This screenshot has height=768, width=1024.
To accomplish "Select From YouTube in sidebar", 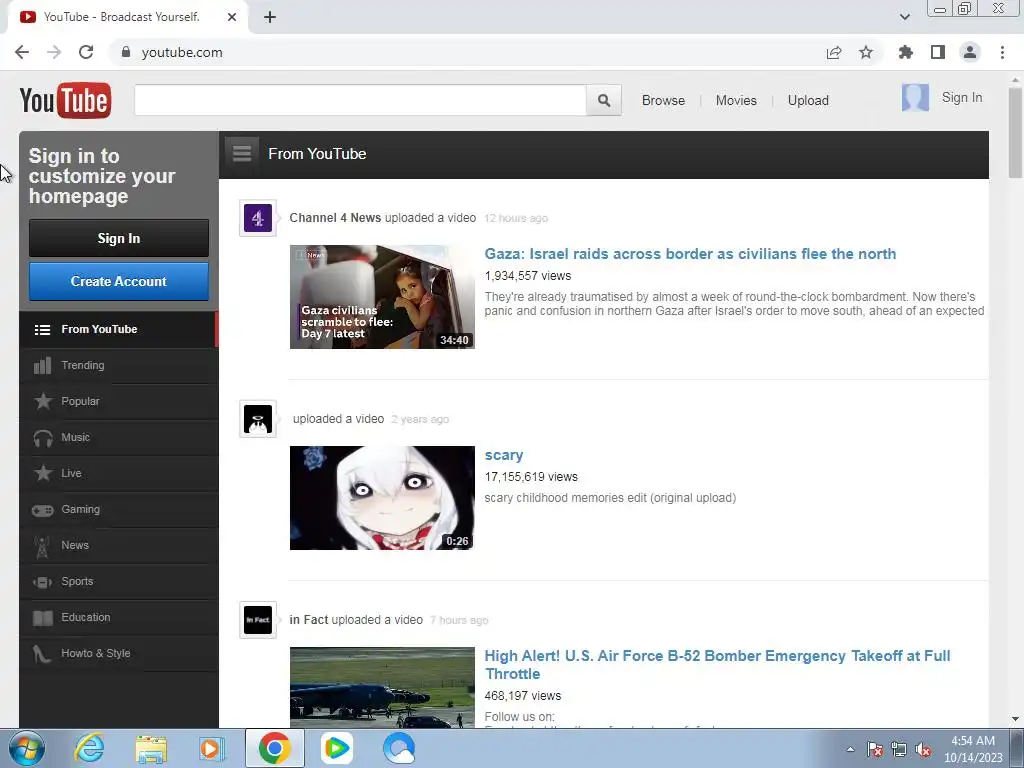I will [x=118, y=329].
